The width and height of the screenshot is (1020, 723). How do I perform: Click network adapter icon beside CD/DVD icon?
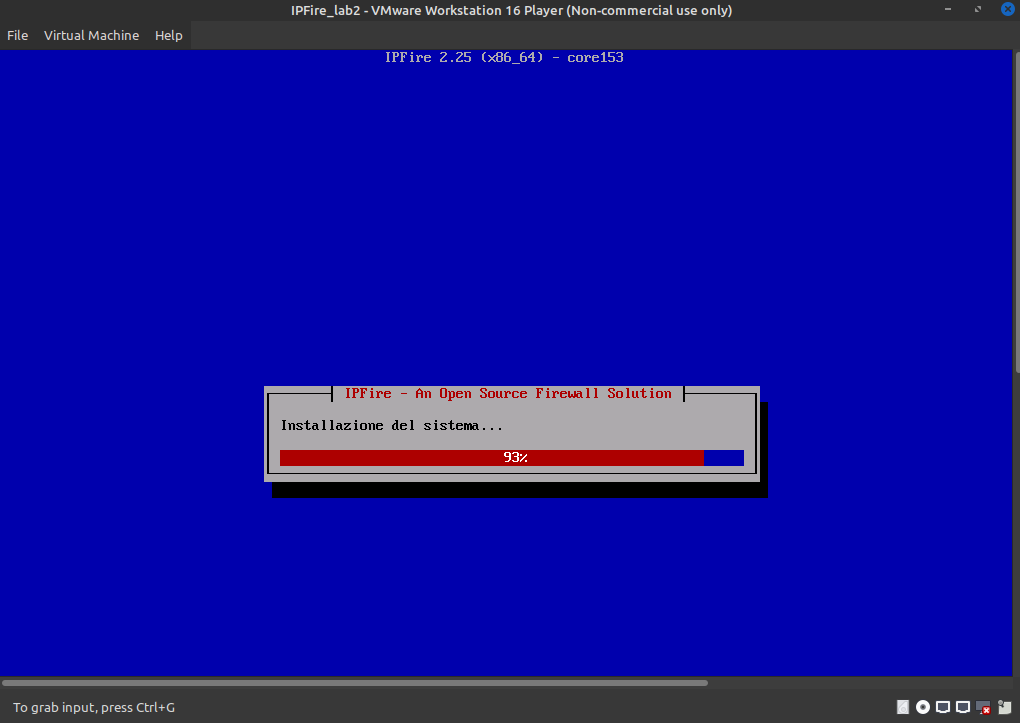pos(943,707)
